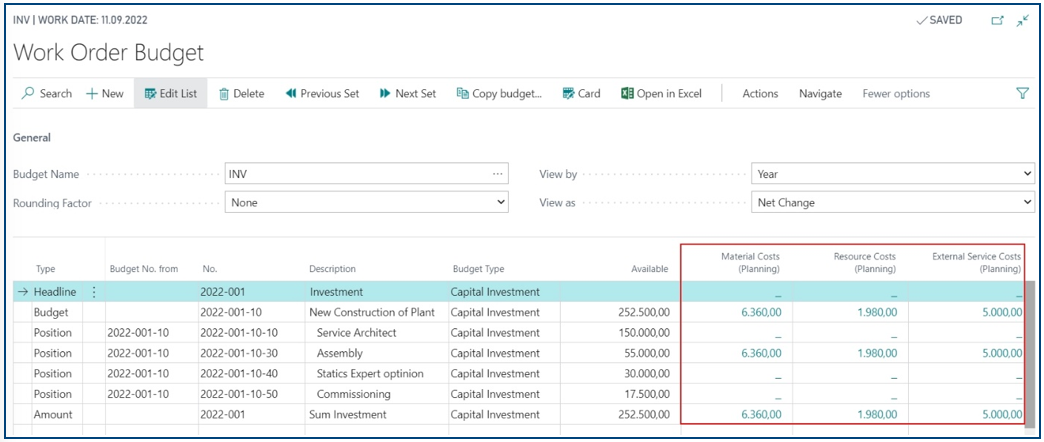Sort by the Available column header
Image resolution: width=1044 pixels, height=442 pixels.
click(650, 269)
